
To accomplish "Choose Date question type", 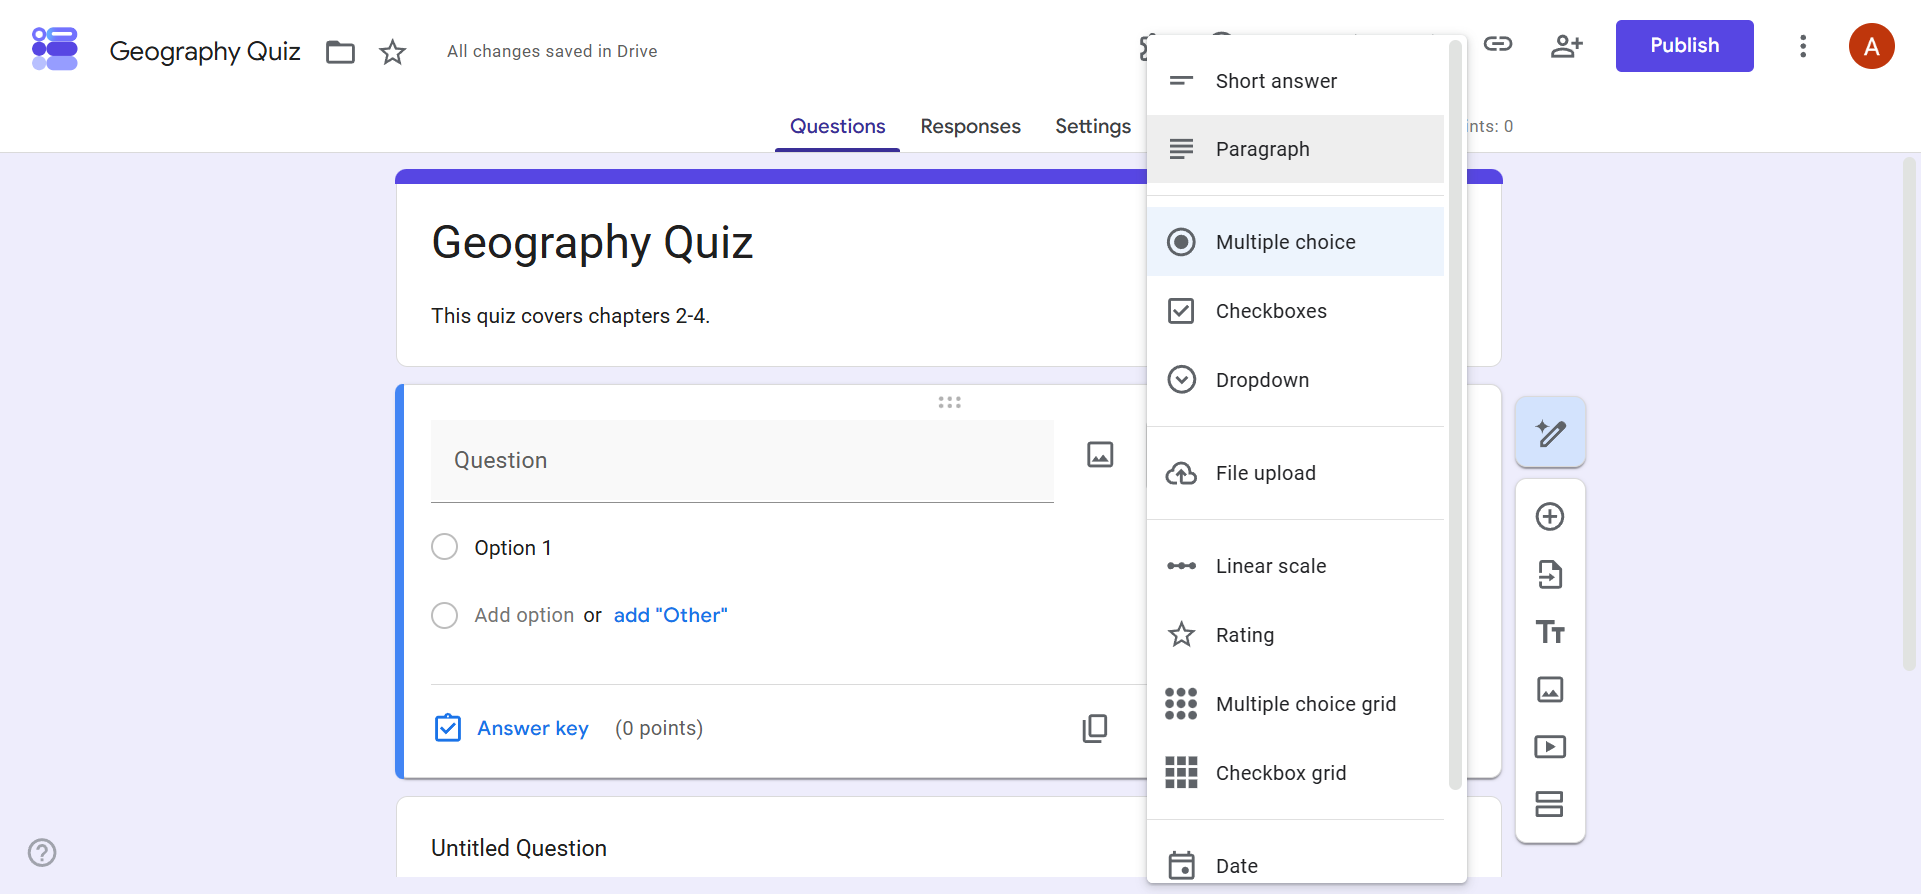I will 1296,865.
